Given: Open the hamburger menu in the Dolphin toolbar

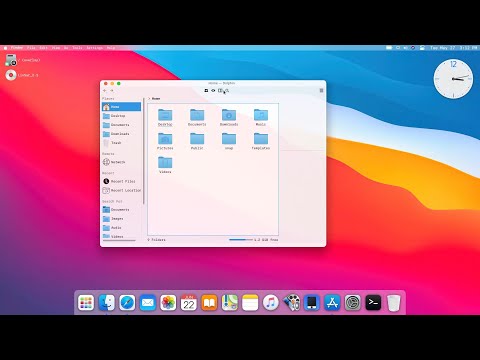Looking at the screenshot, I should point(321,91).
